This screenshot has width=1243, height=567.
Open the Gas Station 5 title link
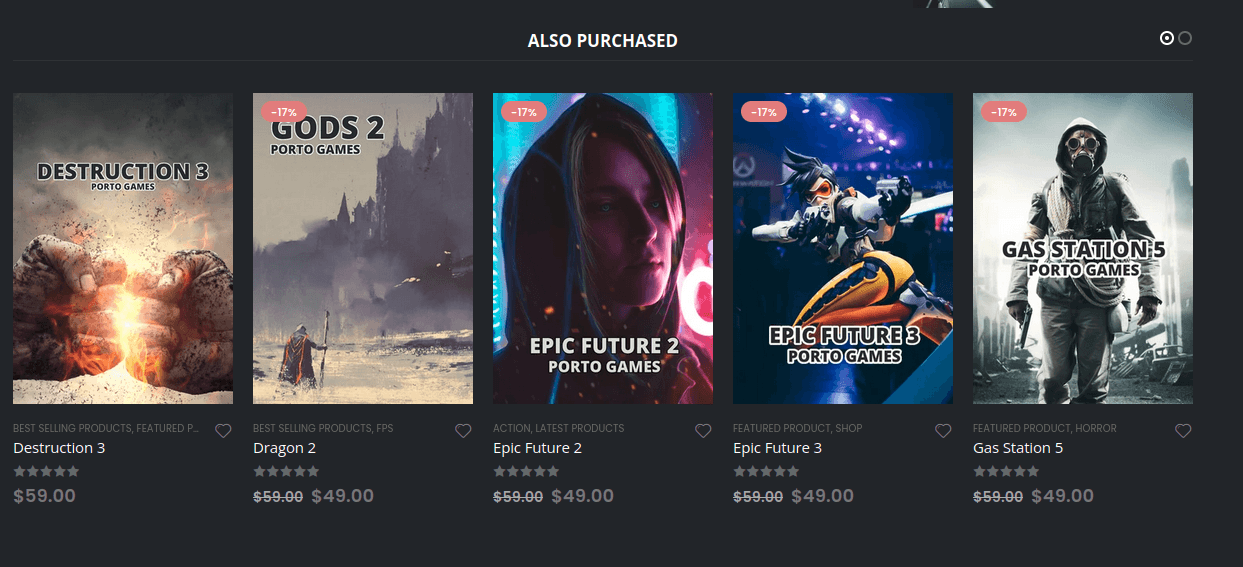[x=1017, y=448]
